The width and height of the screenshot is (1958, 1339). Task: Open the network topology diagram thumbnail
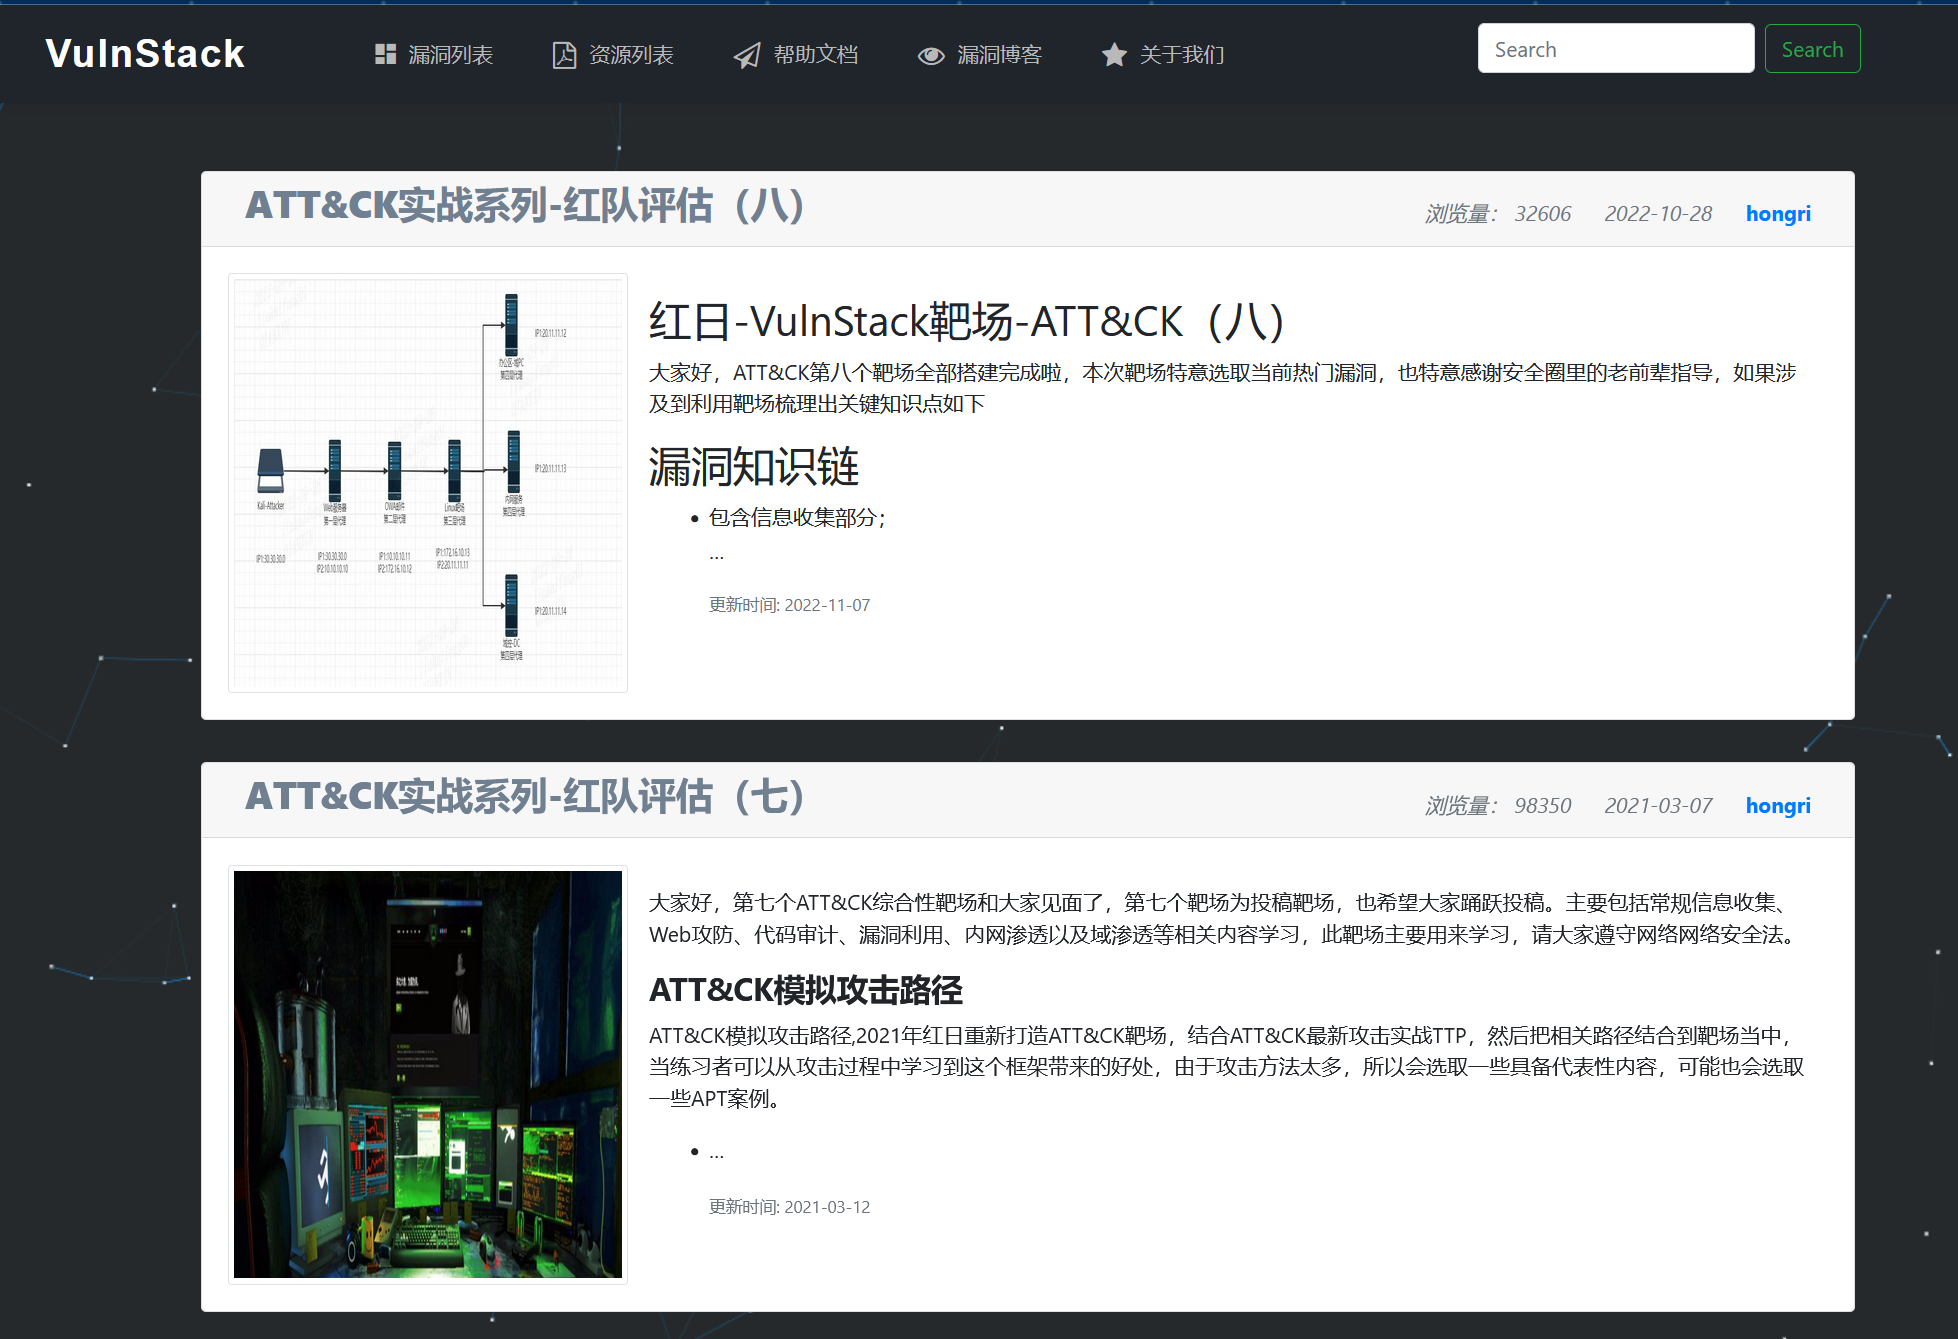pyautogui.click(x=428, y=483)
